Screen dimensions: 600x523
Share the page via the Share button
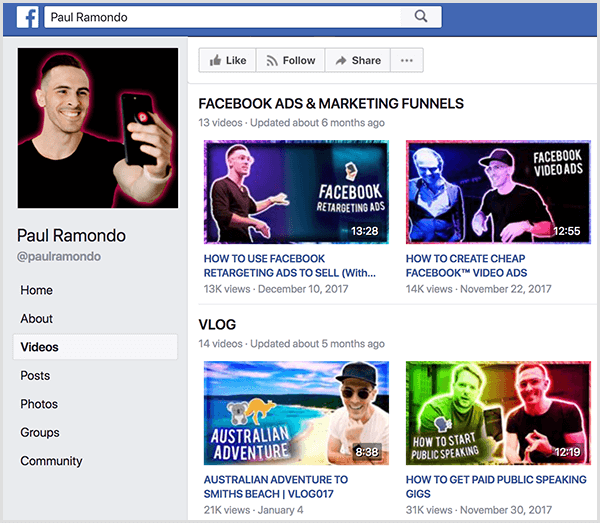point(357,60)
